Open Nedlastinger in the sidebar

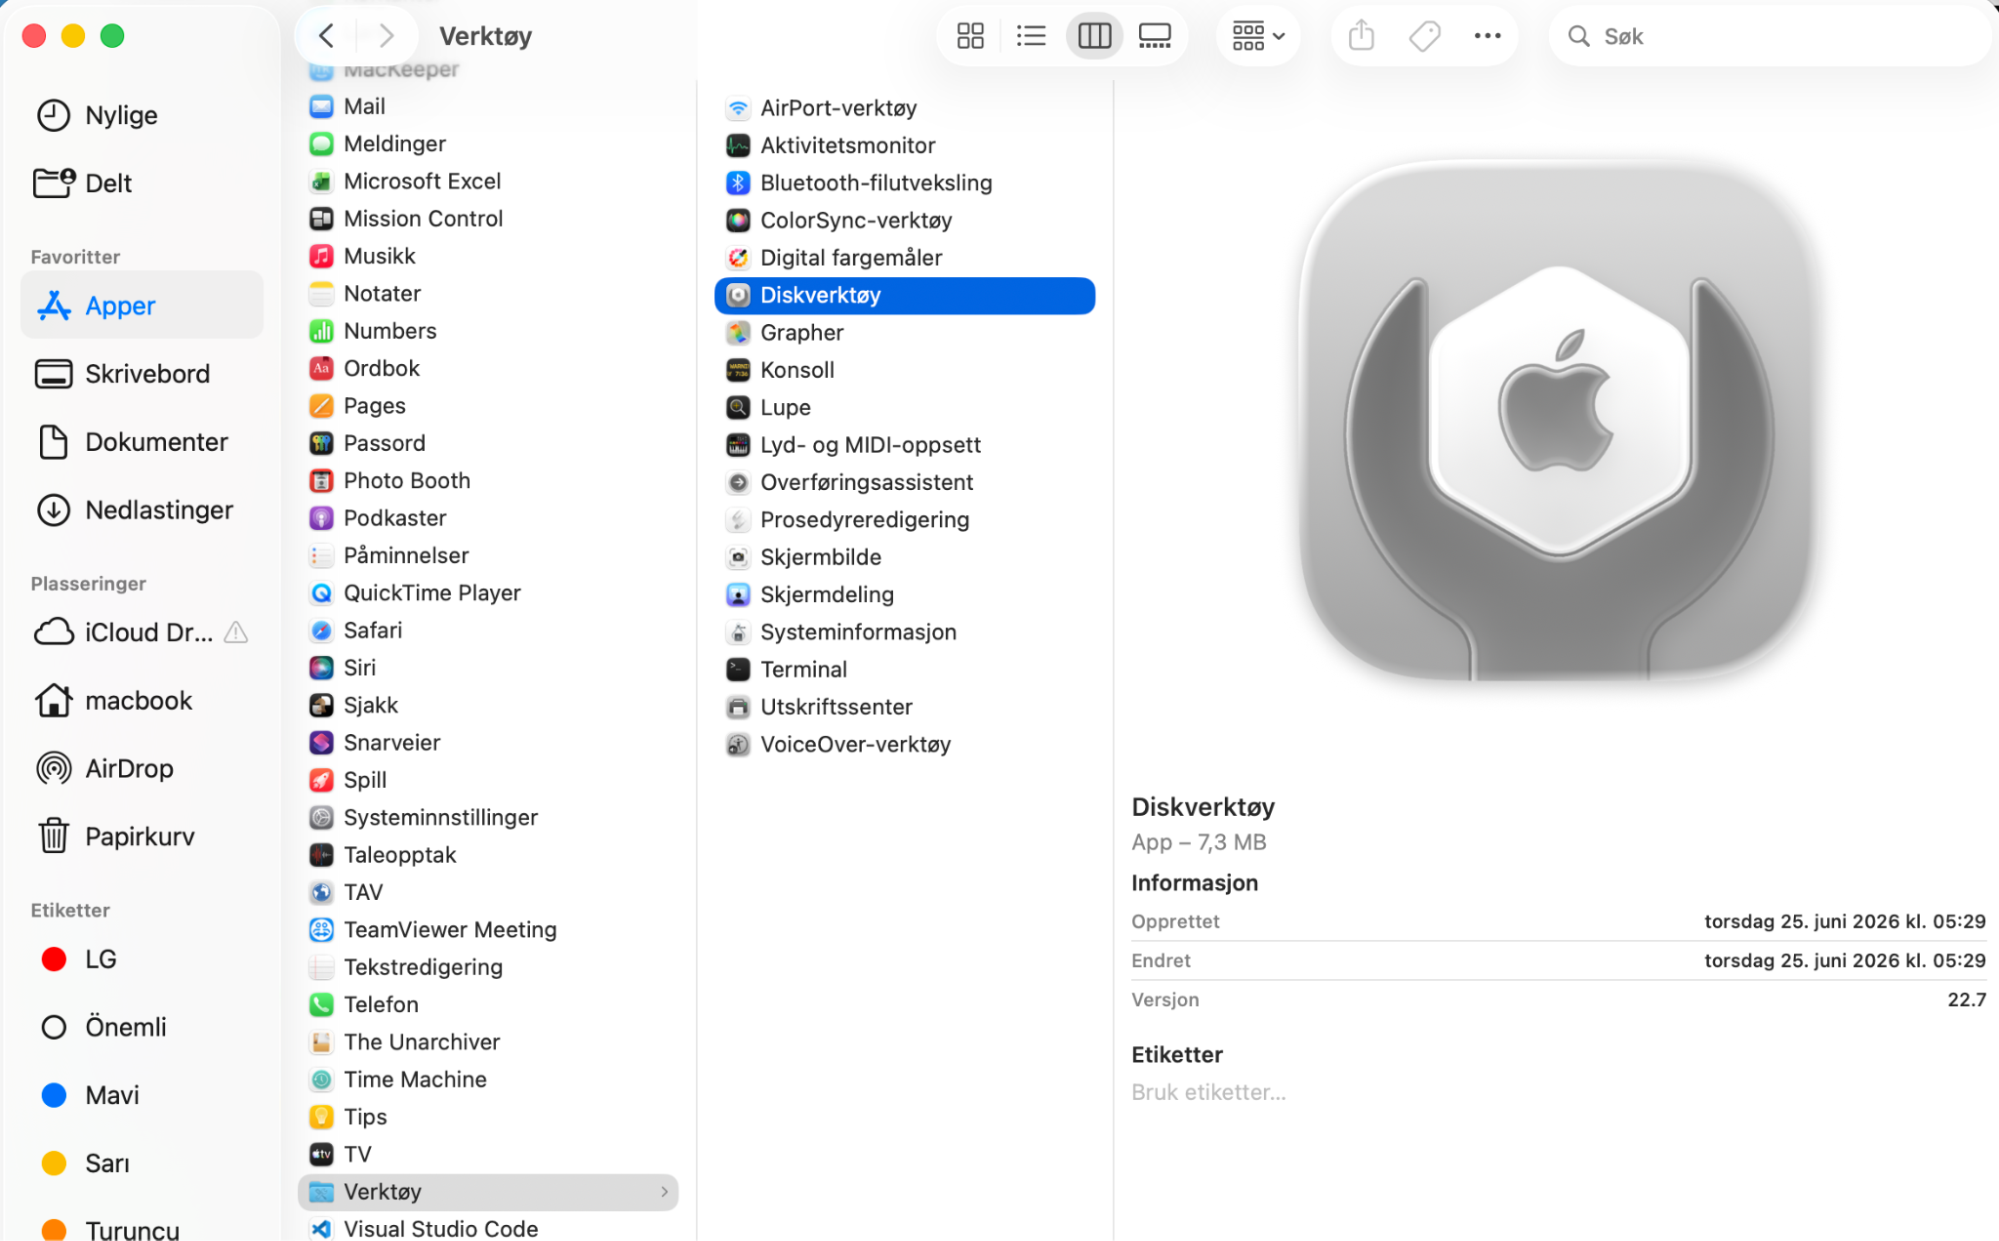141,509
